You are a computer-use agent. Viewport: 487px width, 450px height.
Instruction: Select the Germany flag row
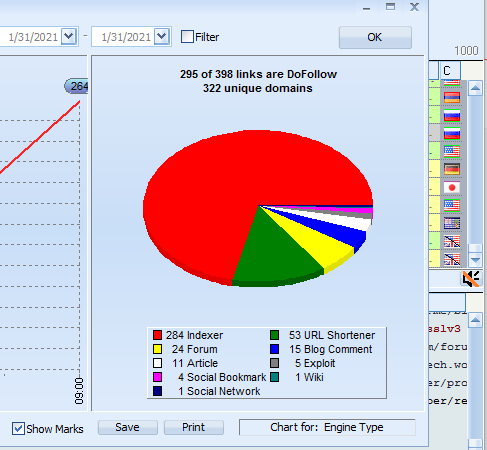click(452, 169)
